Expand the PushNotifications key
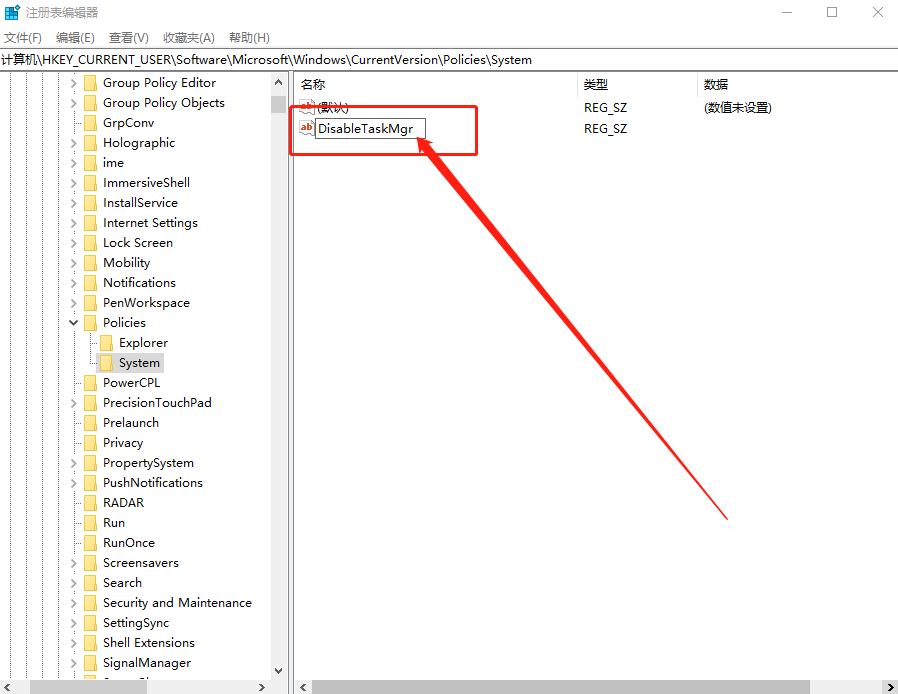Image resolution: width=898 pixels, height=694 pixels. tap(73, 483)
